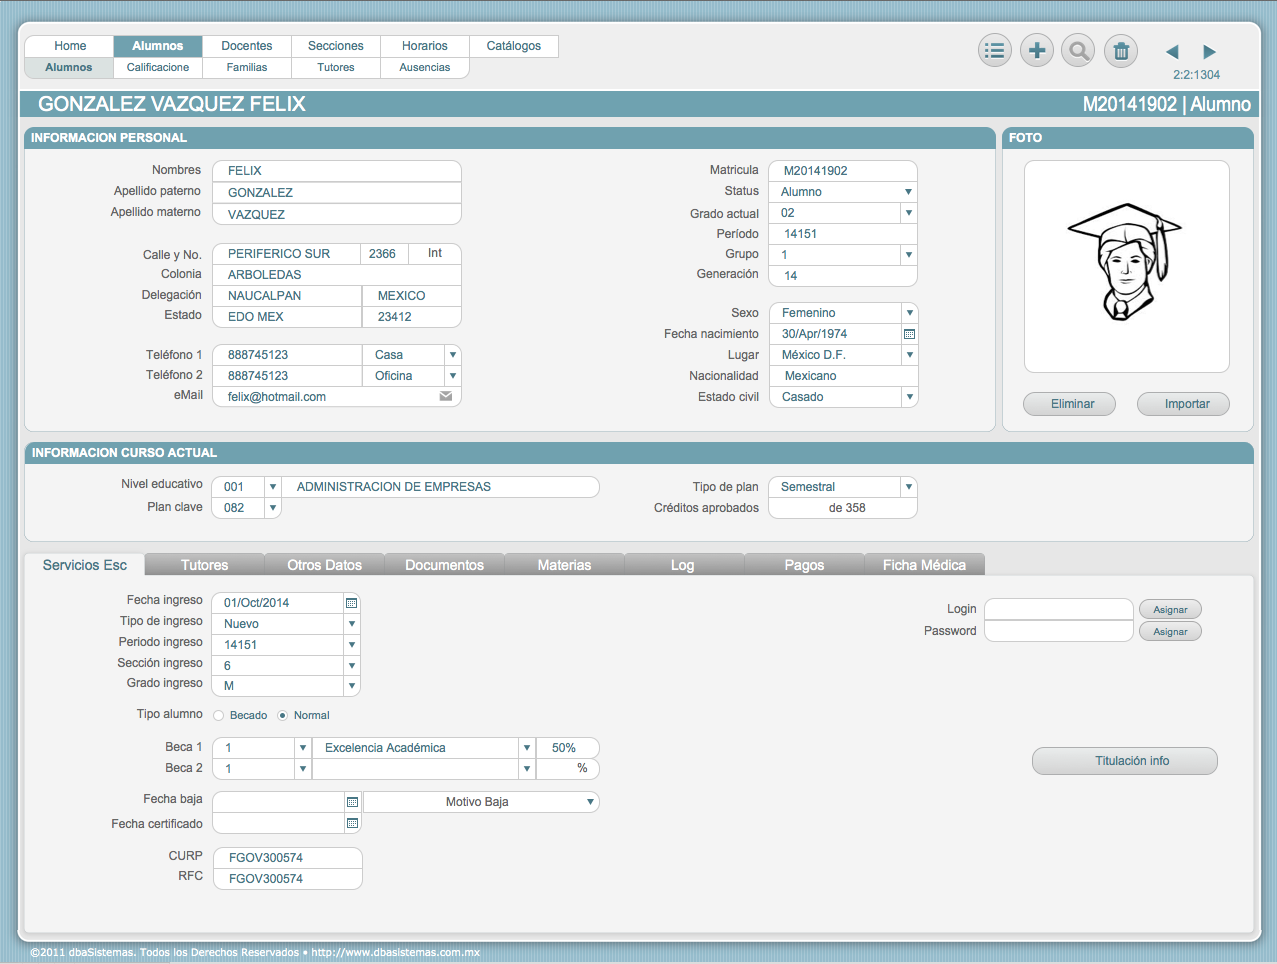This screenshot has height=964, width=1277.
Task: Switch to the Ficha Médica tab
Action: pos(924,565)
